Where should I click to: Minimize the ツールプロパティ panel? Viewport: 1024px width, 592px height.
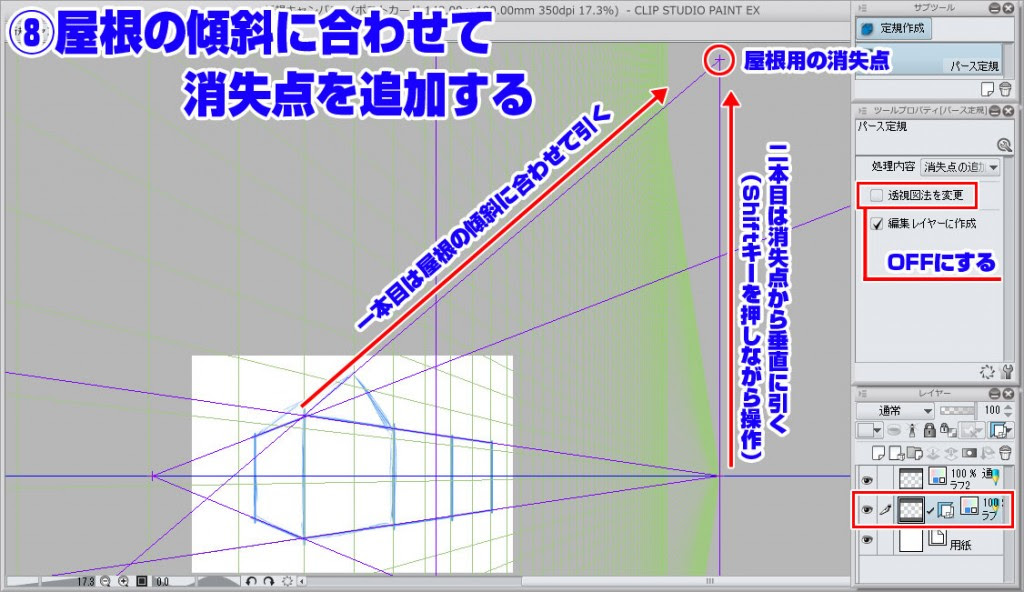[x=994, y=110]
